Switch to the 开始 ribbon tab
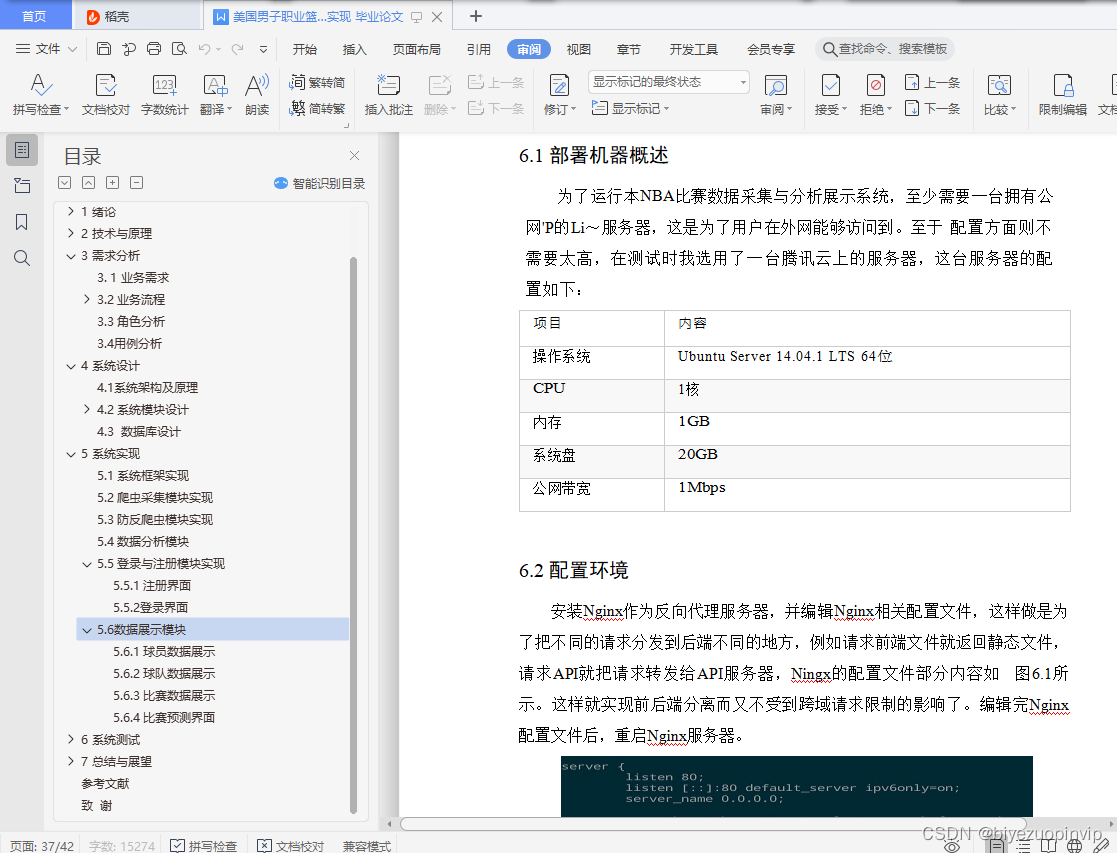The height and width of the screenshot is (853, 1117). [x=305, y=49]
